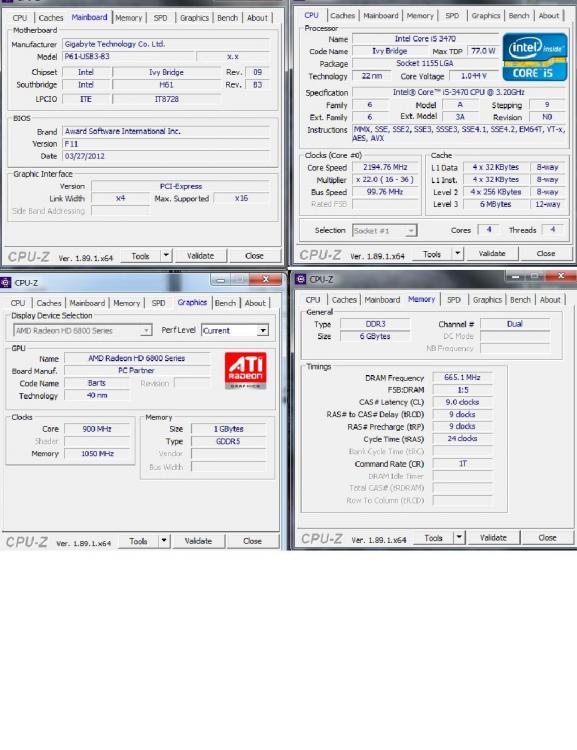Click the Gigabyte Technology Co. Ltd. manufacturer field
The image size is (577, 750).
pyautogui.click(x=166, y=44)
